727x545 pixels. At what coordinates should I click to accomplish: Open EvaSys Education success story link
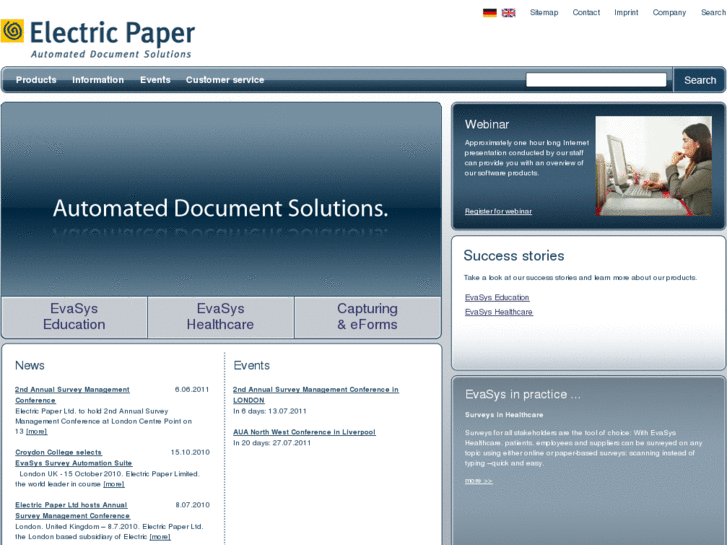497,297
